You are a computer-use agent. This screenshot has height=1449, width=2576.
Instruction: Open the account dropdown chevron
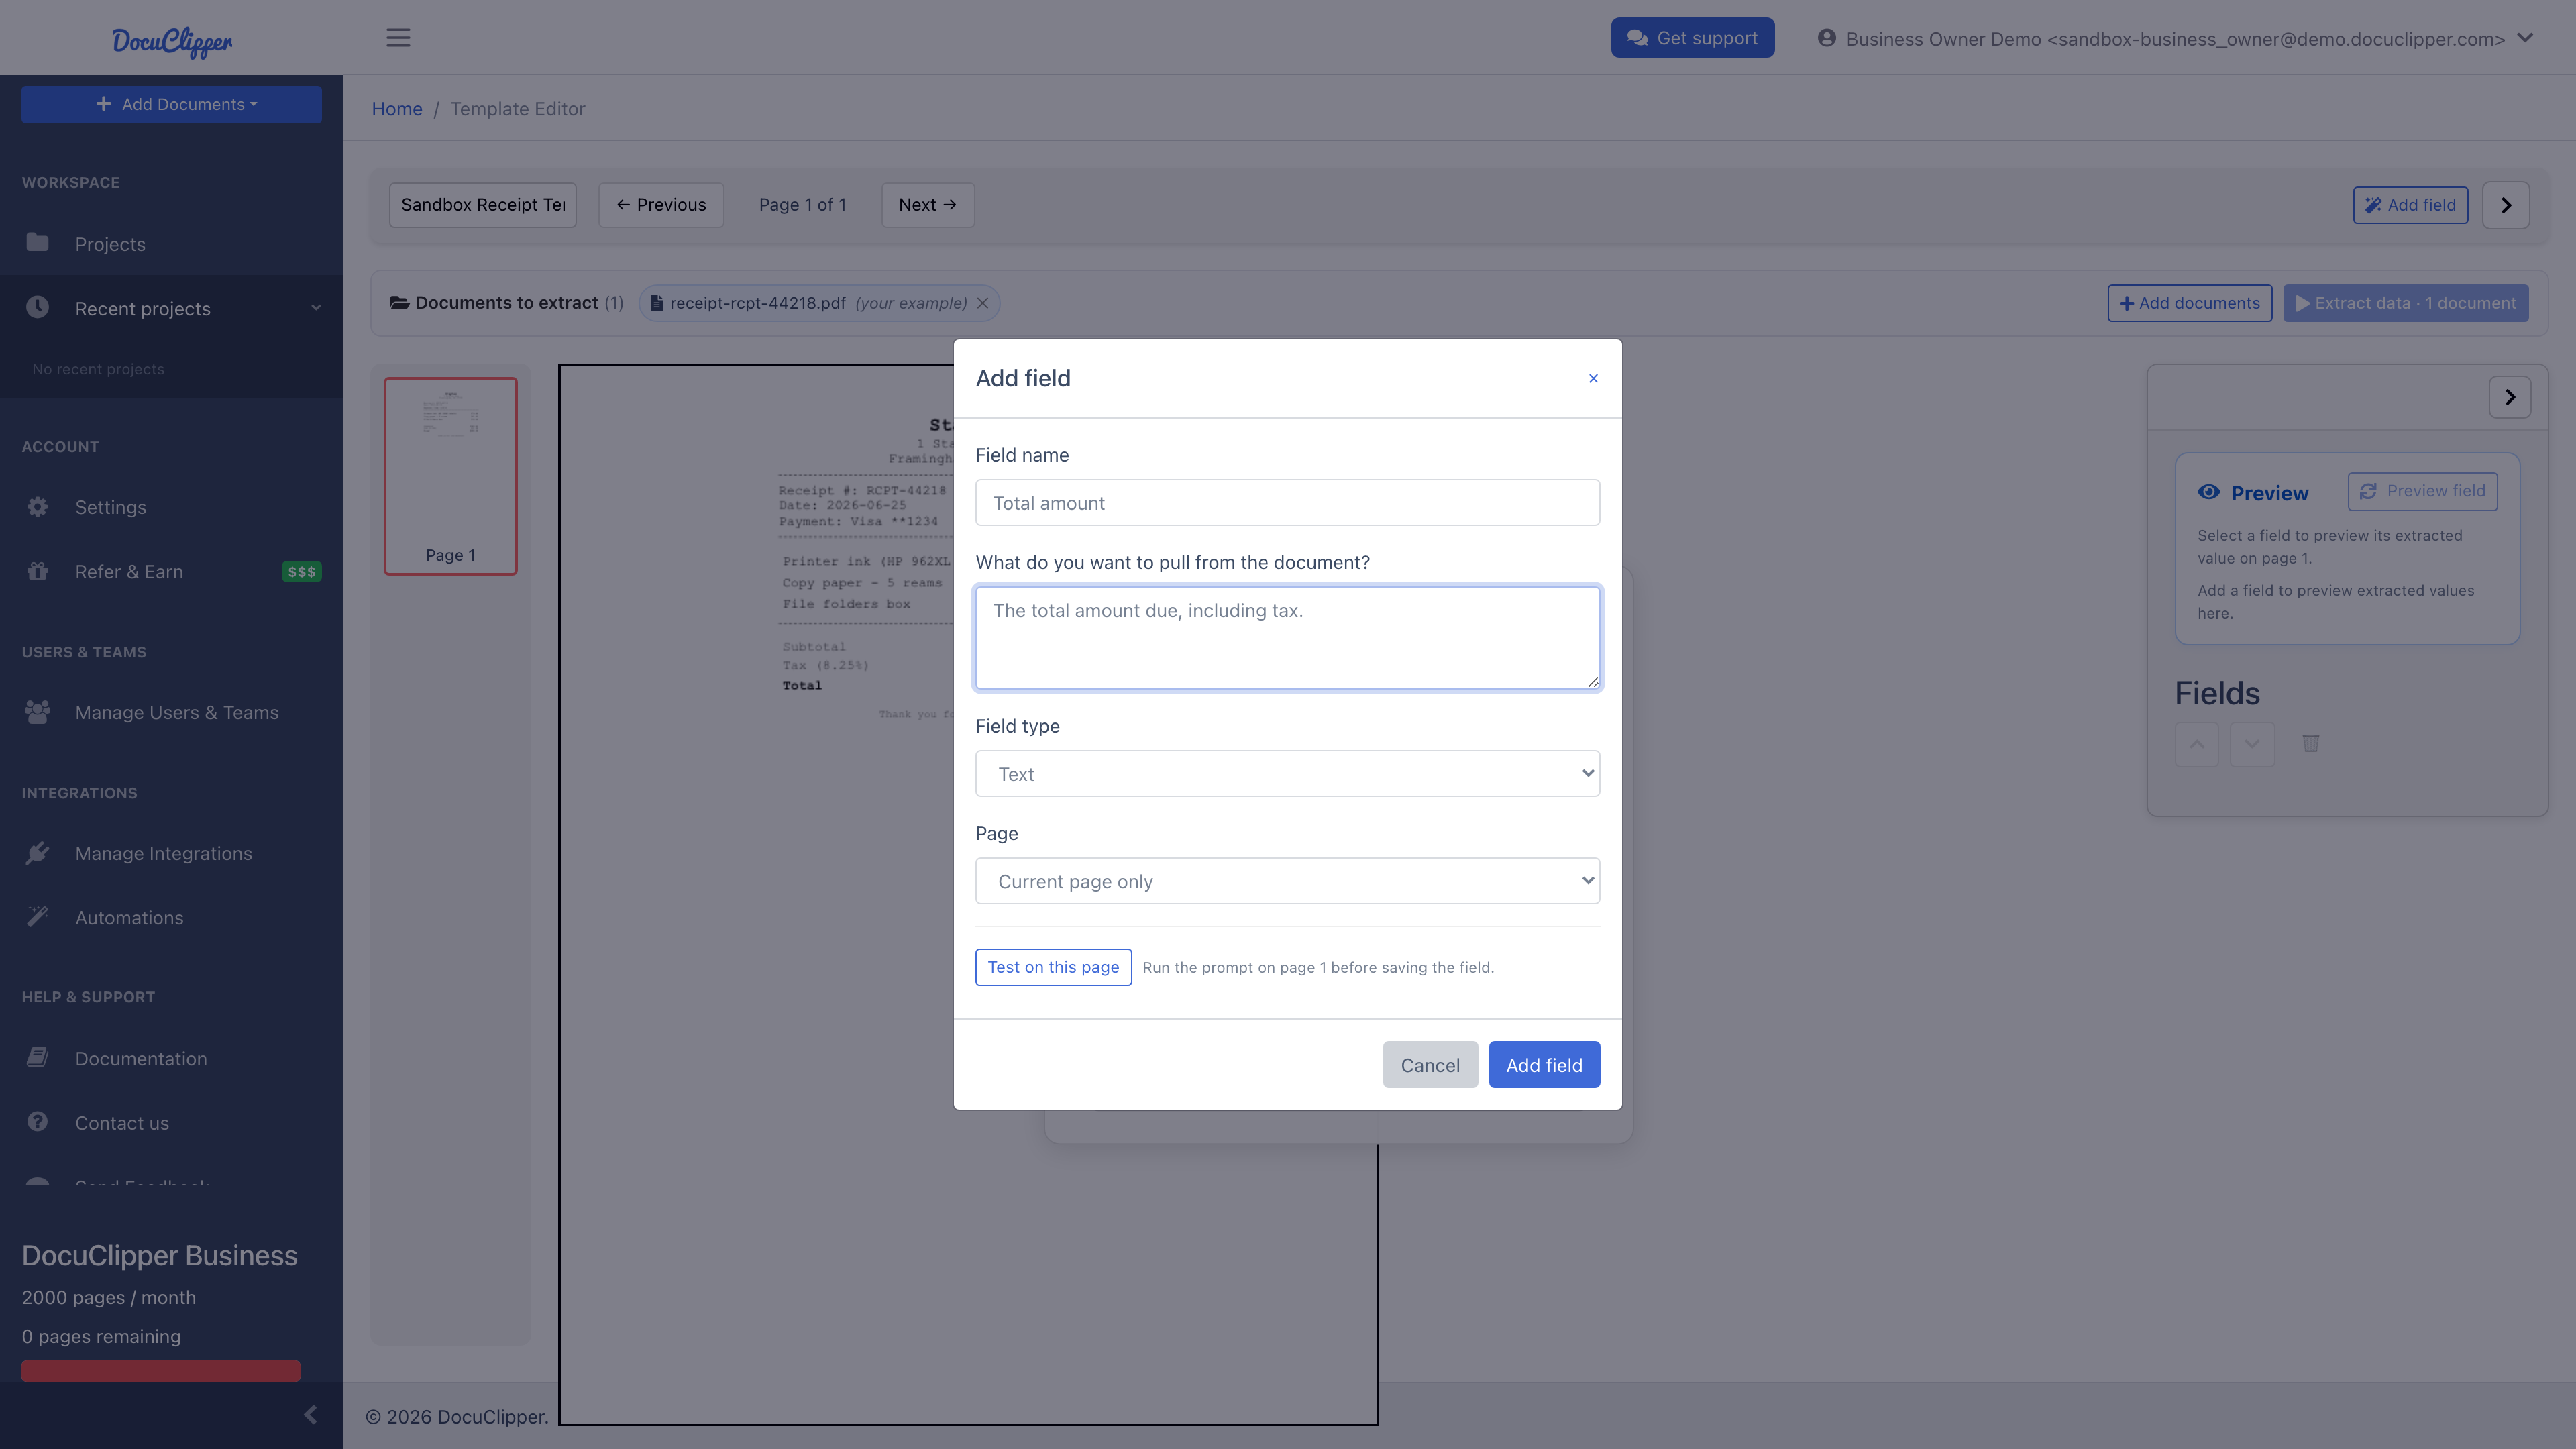[2525, 38]
